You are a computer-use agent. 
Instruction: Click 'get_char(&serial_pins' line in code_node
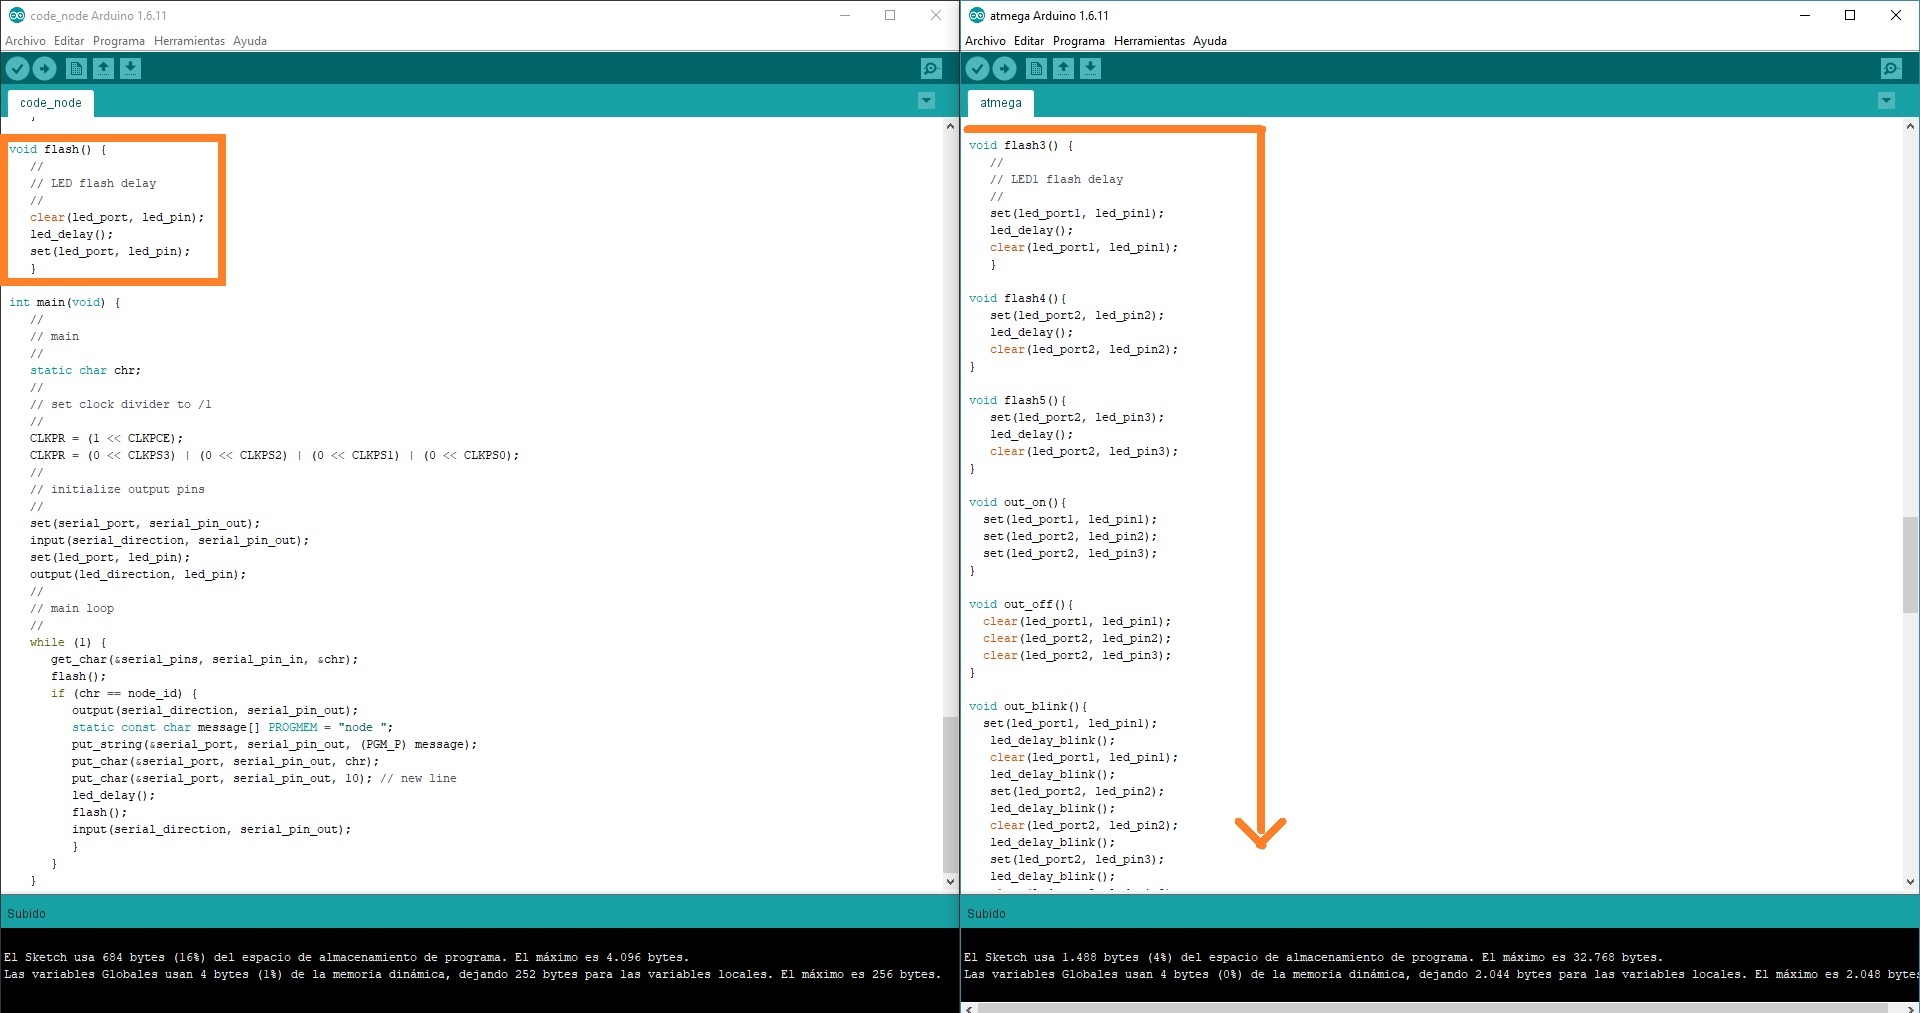(205, 659)
